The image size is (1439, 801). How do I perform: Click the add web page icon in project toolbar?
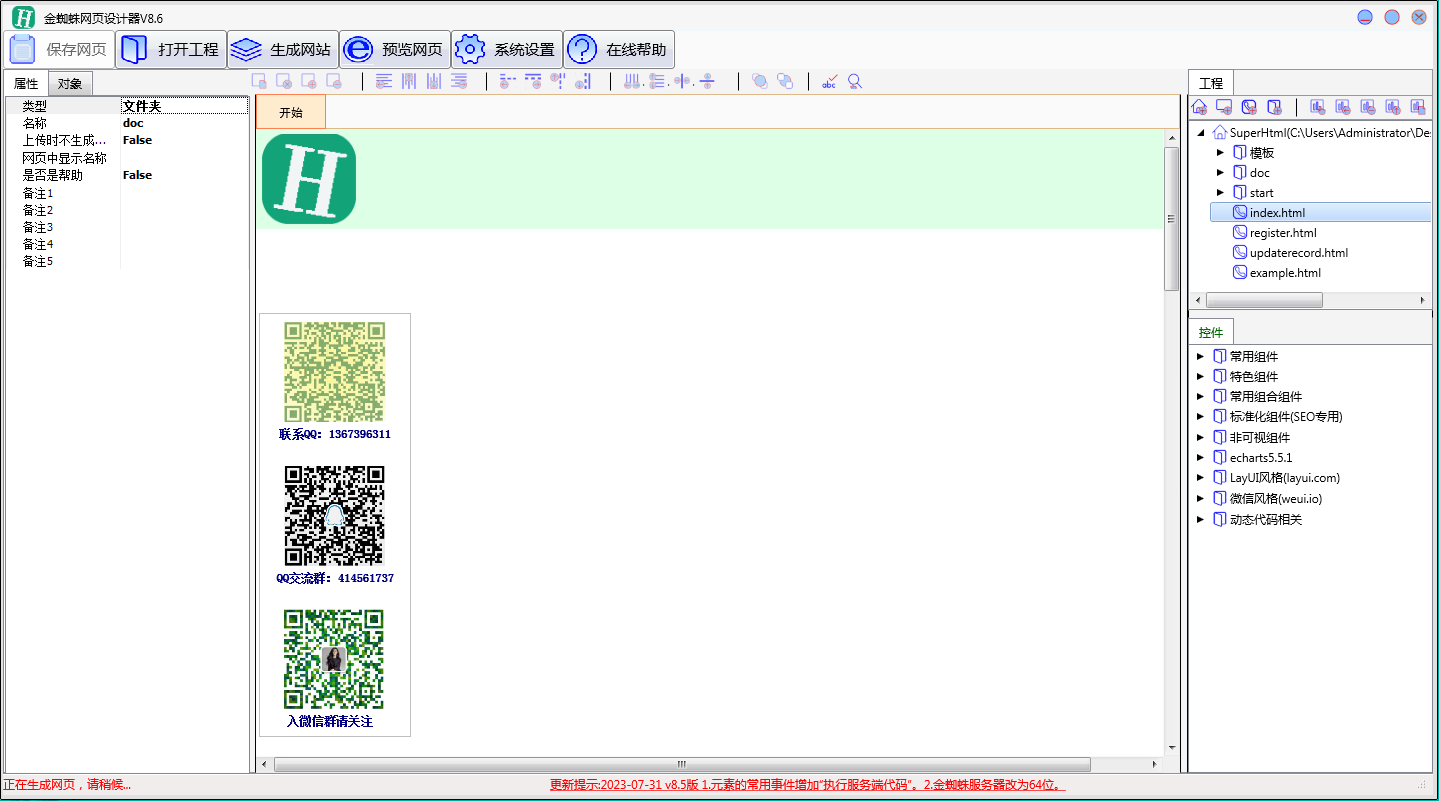[1249, 107]
